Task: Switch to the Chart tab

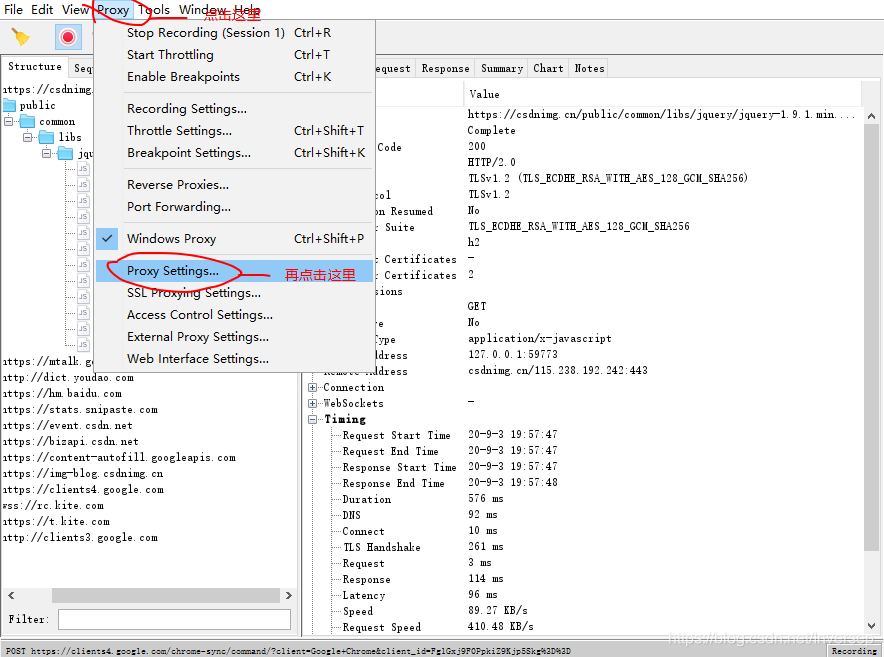Action: 548,68
